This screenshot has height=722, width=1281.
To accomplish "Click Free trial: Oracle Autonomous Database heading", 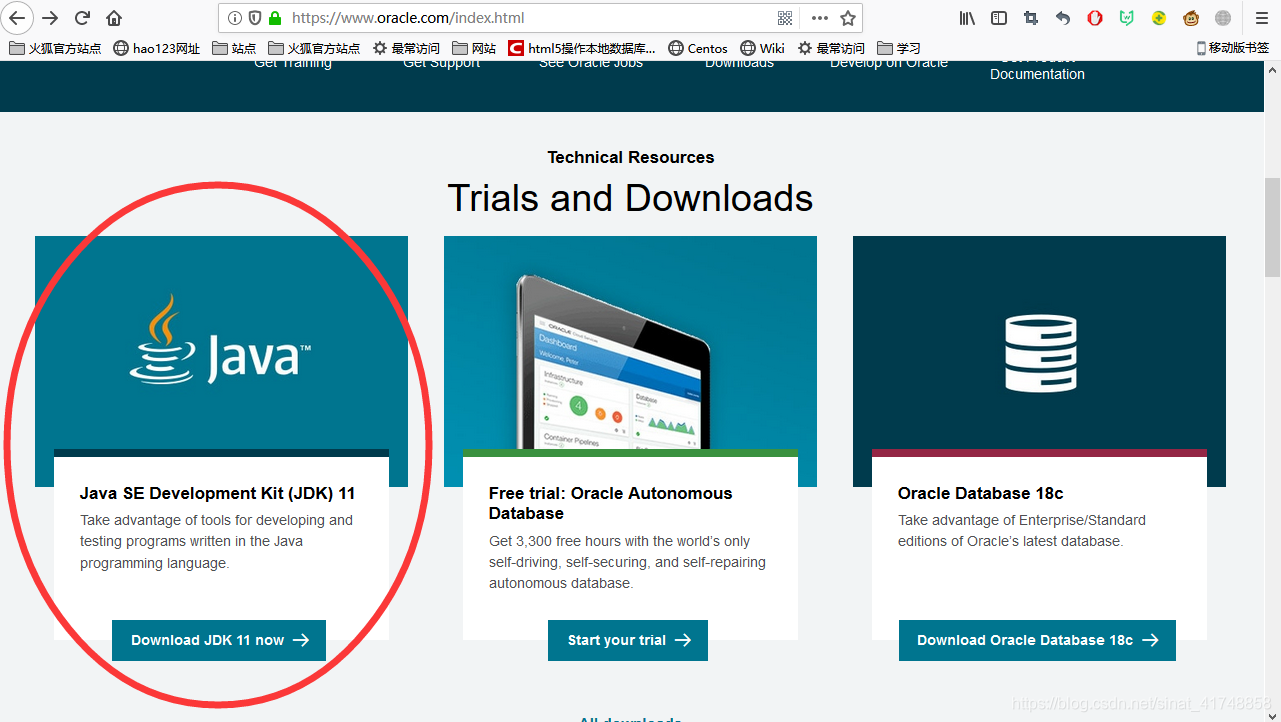I will click(610, 503).
